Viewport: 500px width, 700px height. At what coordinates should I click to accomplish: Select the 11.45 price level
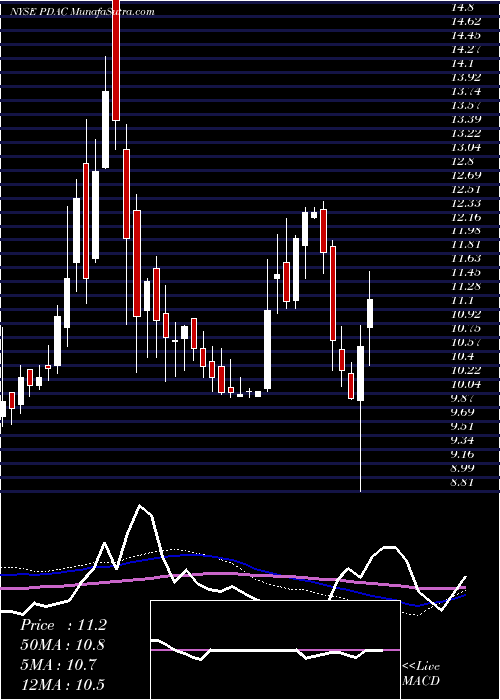coord(466,272)
